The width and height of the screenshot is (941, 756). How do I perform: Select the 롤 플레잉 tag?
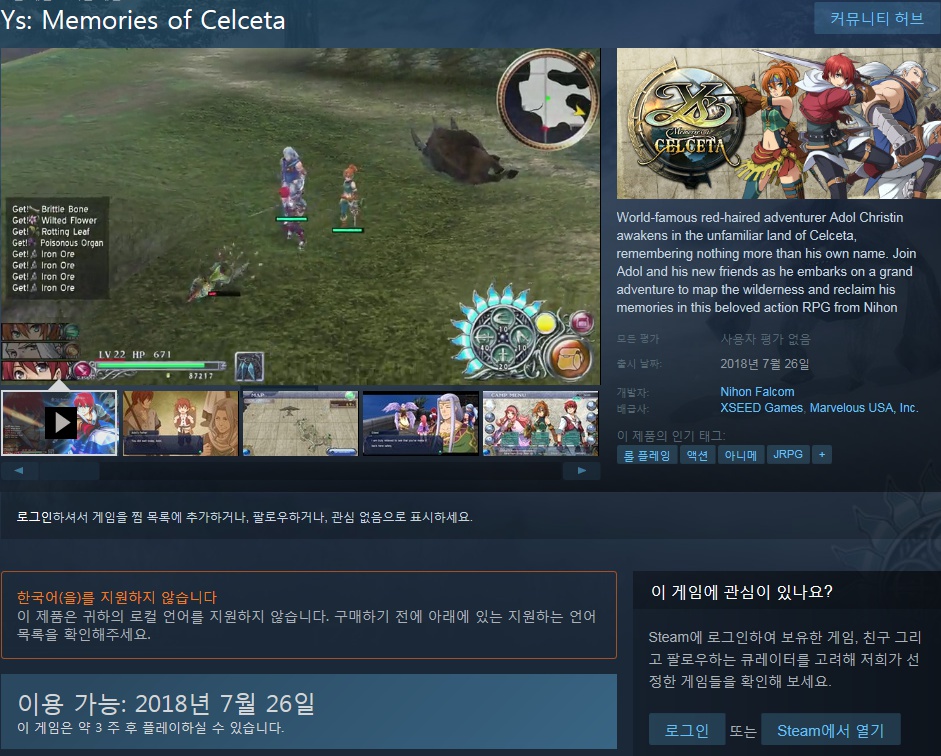coord(647,455)
